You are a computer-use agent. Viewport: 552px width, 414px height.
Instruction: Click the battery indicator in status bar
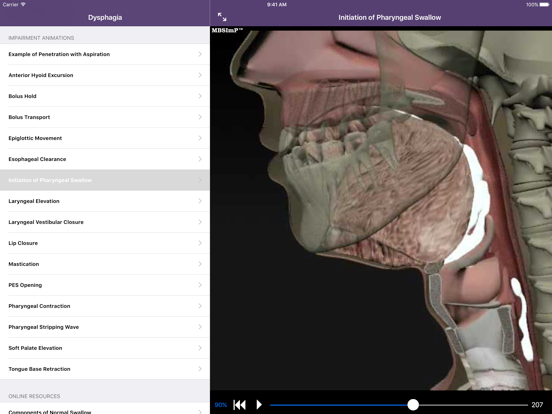tap(544, 5)
